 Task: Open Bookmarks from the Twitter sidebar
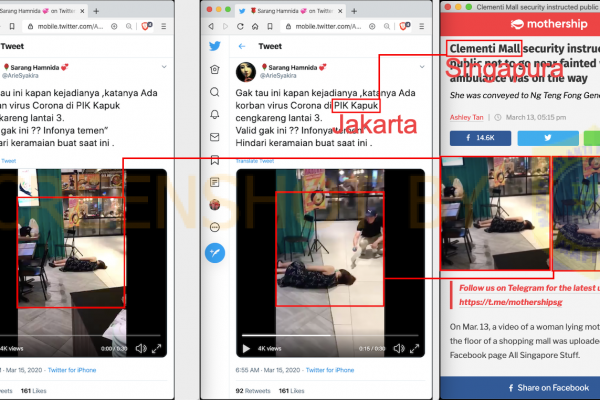[215, 160]
